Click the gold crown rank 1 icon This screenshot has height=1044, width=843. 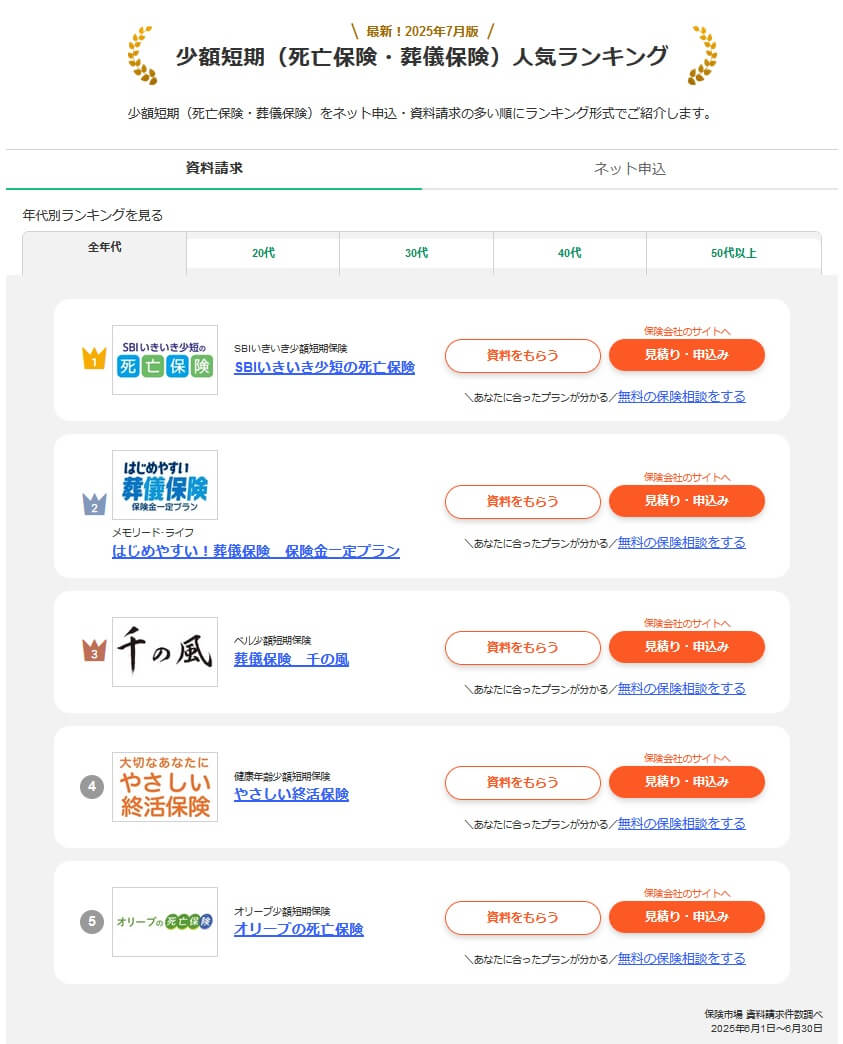(x=93, y=358)
